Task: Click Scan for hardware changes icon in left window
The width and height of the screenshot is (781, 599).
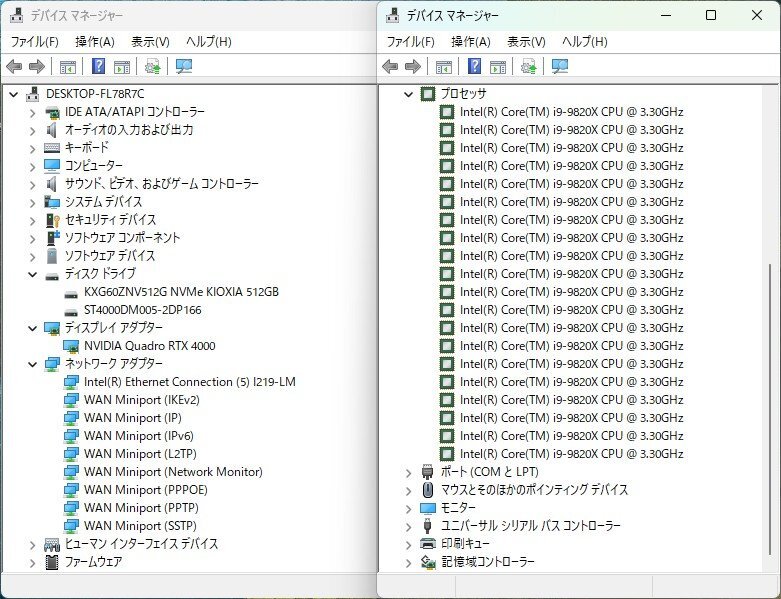Action: [x=184, y=66]
